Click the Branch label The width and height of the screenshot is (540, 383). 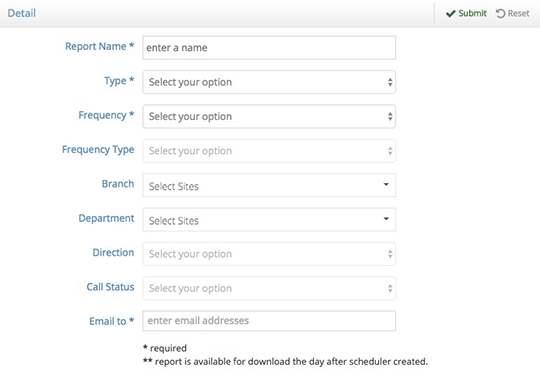pyautogui.click(x=118, y=184)
